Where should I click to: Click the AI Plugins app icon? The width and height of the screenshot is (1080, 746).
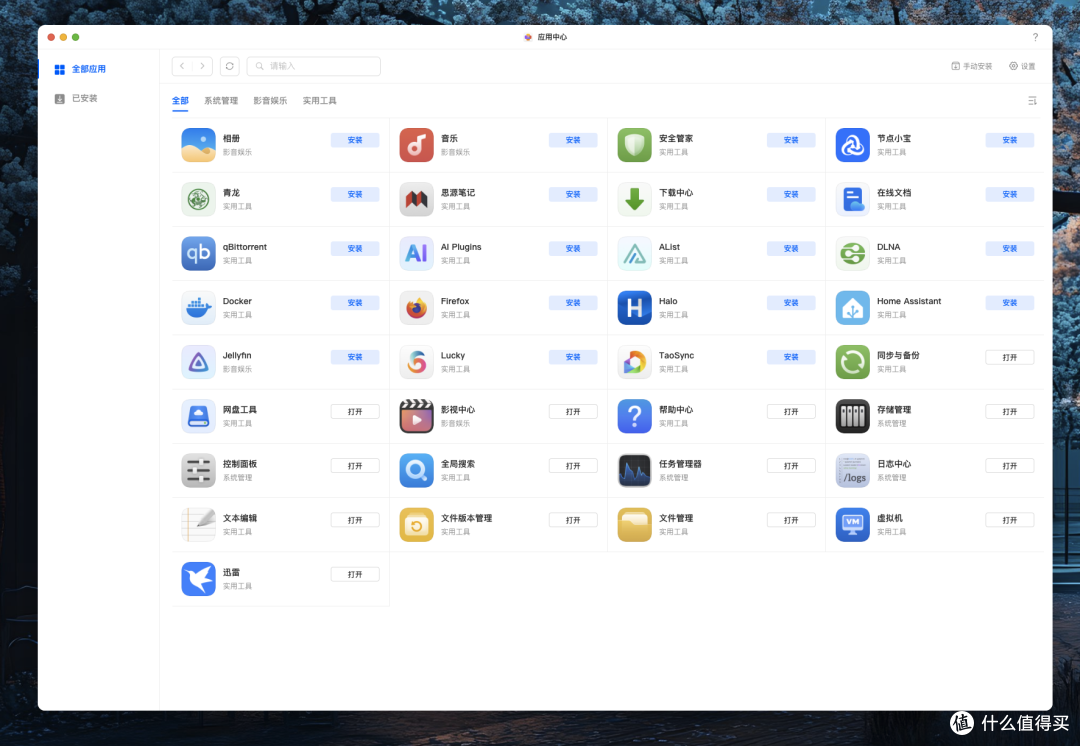click(x=417, y=253)
